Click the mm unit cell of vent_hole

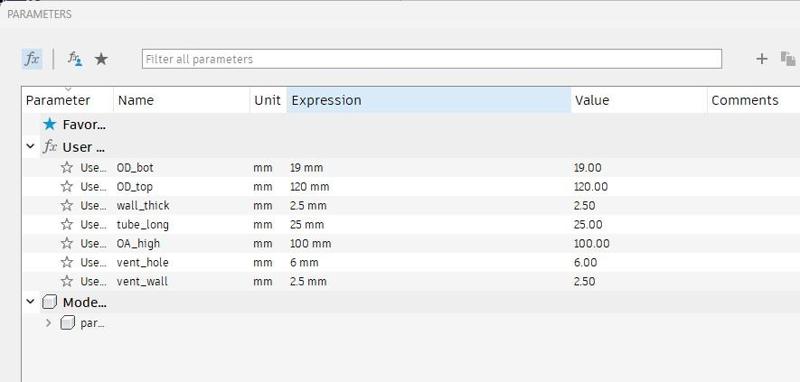click(263, 262)
